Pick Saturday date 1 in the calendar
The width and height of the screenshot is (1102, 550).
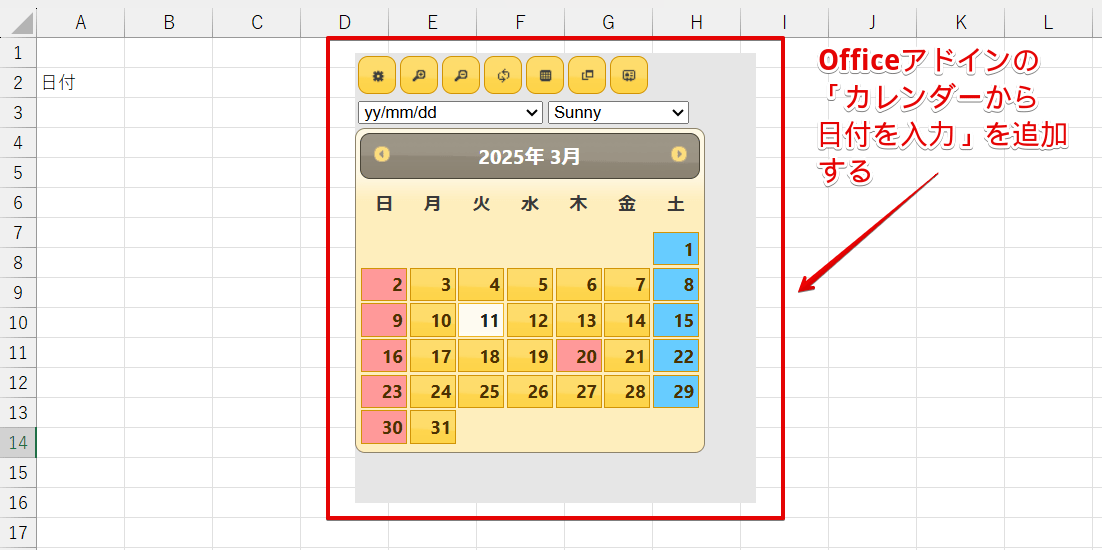pyautogui.click(x=676, y=249)
